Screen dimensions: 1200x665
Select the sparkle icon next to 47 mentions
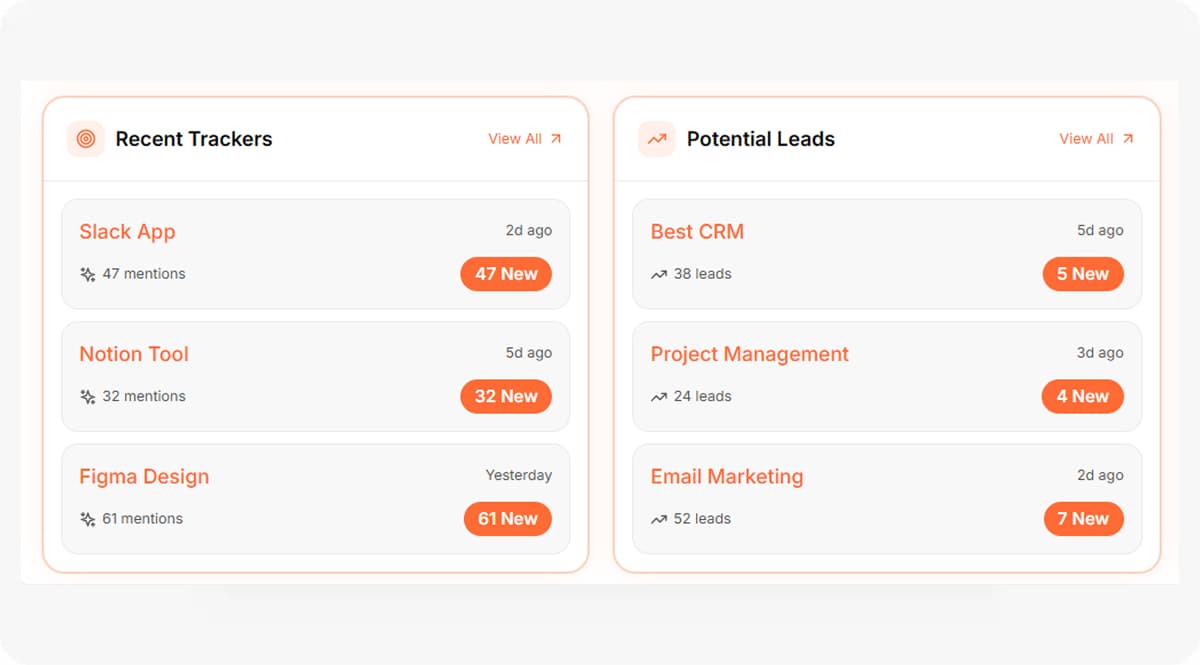click(88, 273)
